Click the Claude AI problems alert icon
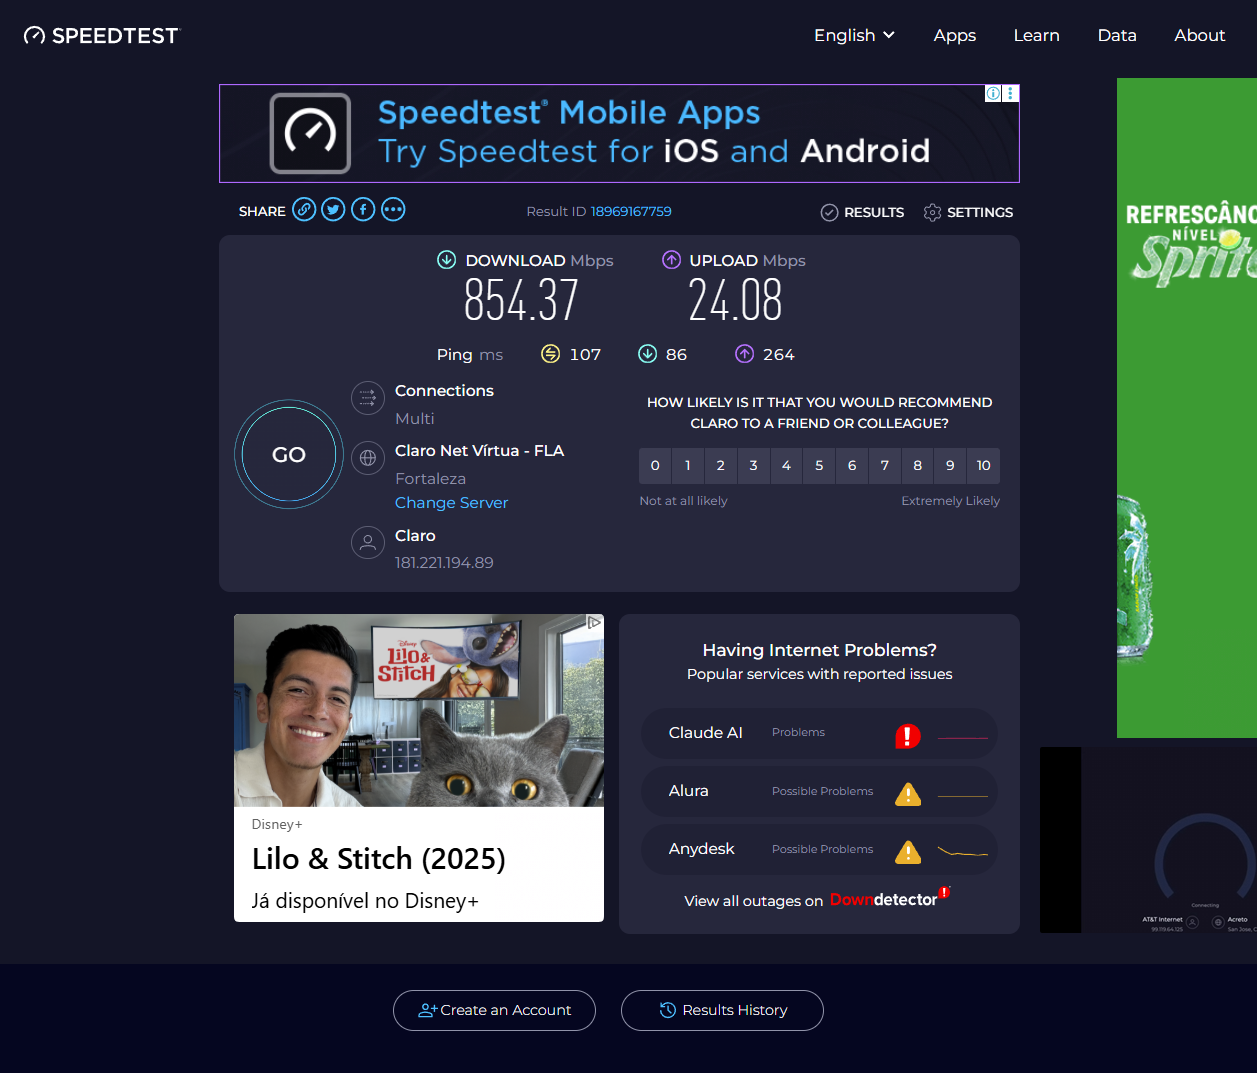 click(907, 735)
